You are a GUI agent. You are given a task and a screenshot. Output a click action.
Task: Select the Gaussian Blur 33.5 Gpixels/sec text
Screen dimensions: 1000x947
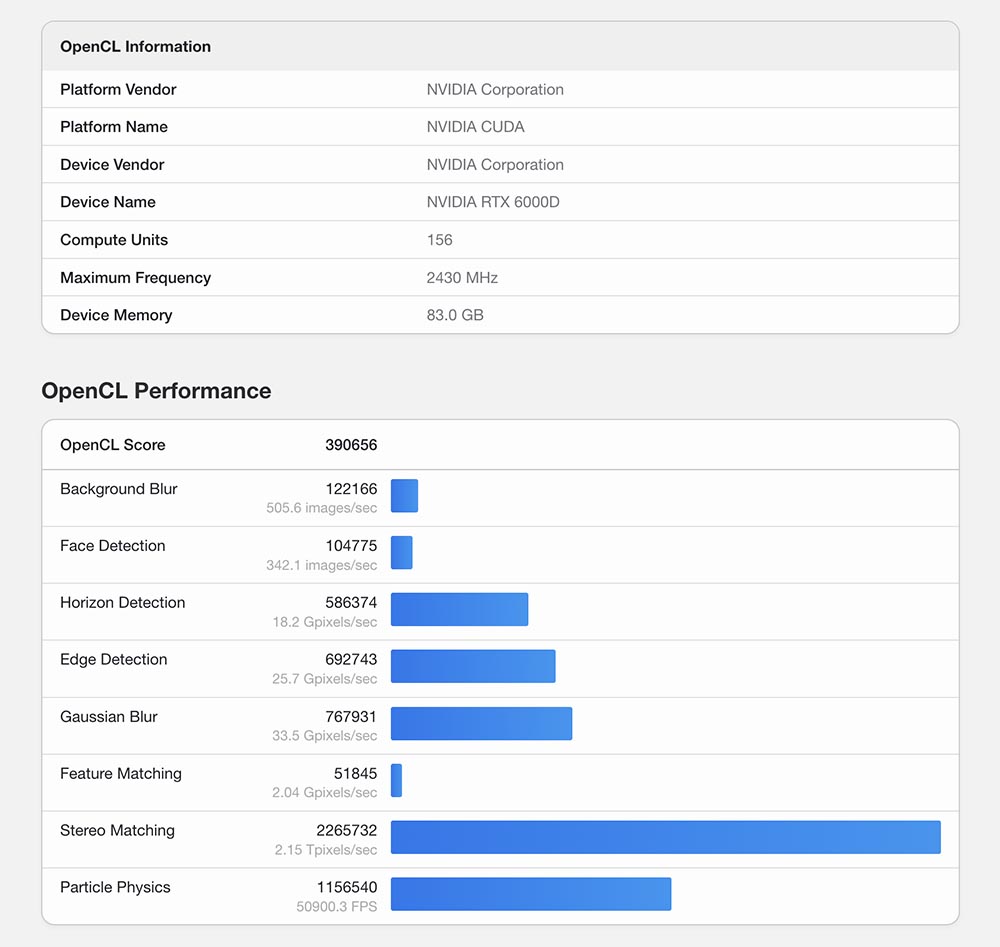click(324, 736)
